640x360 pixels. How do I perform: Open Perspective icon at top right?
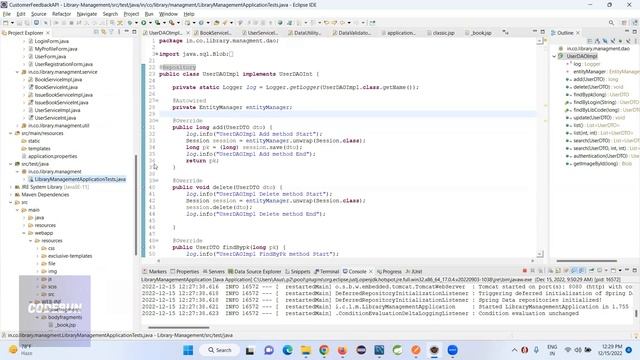point(624,23)
